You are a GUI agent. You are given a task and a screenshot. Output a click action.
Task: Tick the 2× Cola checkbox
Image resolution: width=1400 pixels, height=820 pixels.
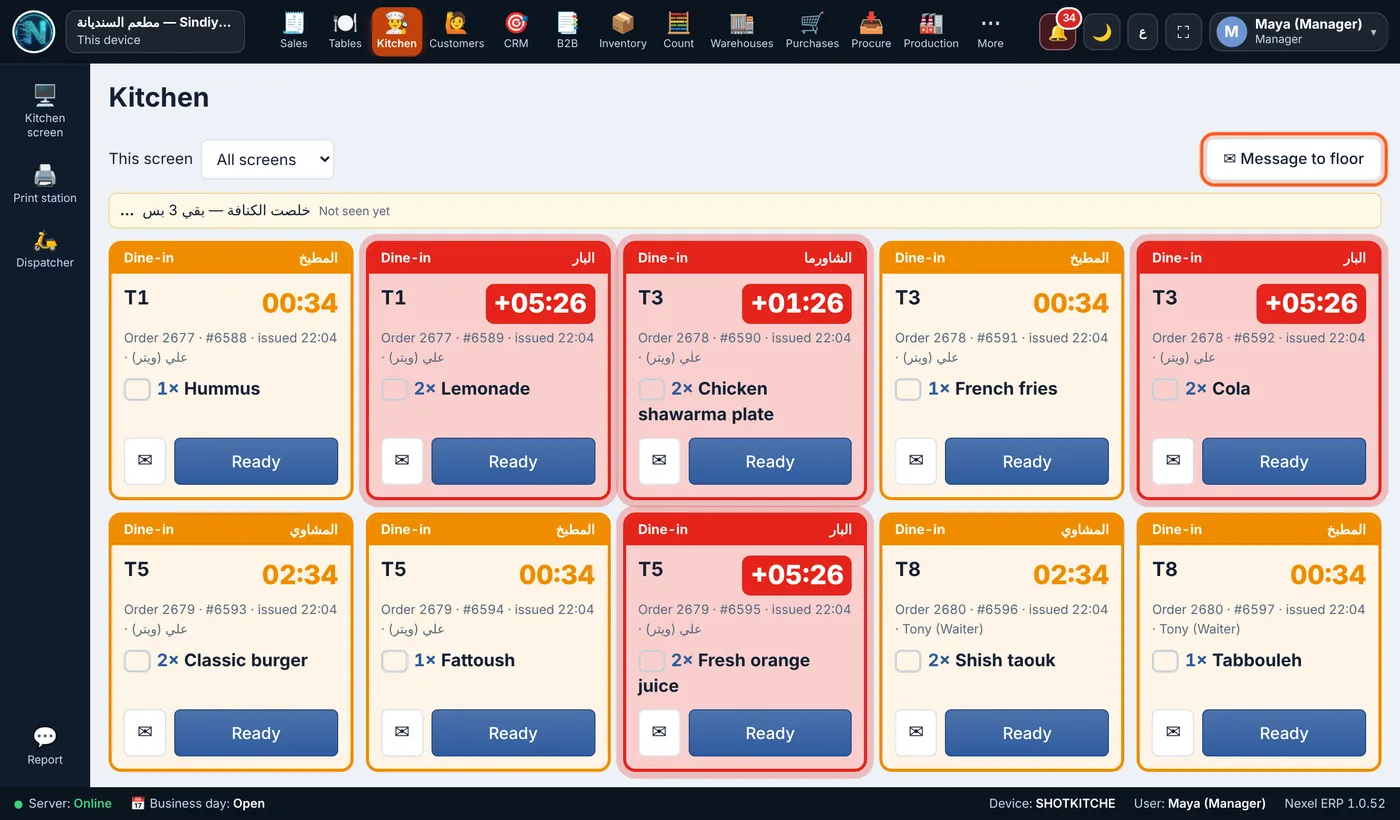click(x=1165, y=389)
